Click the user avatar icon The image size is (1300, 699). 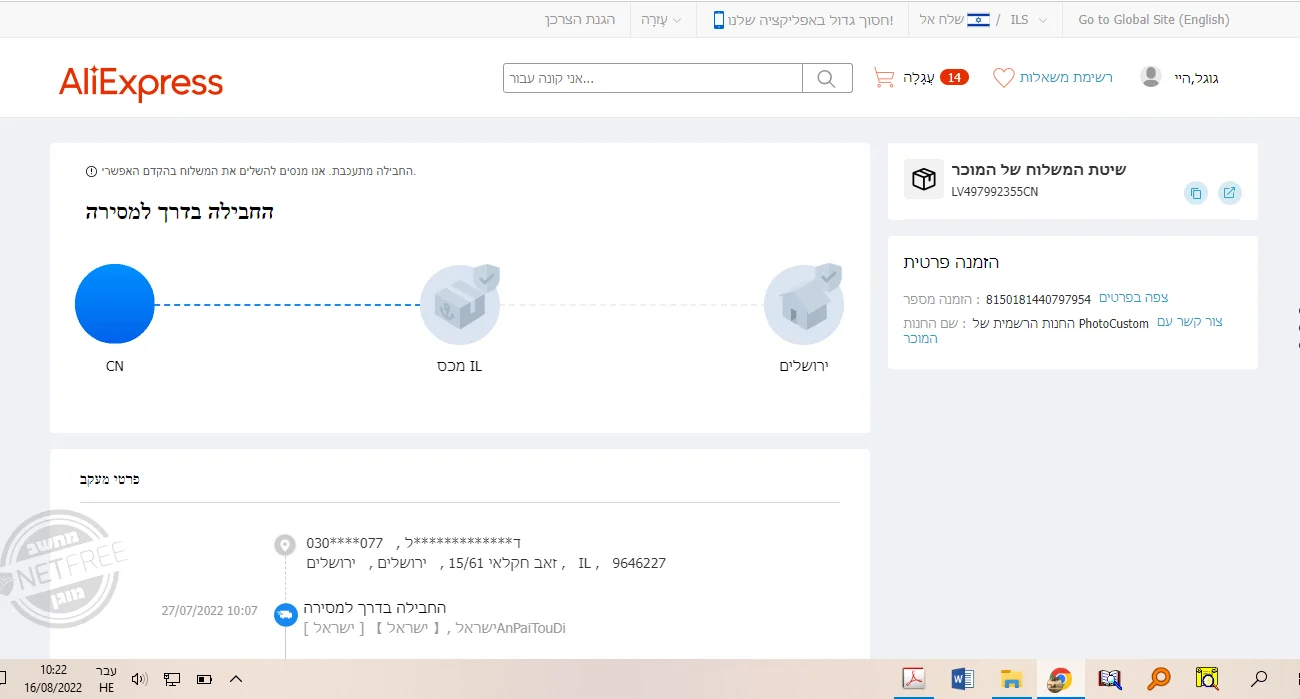[x=1151, y=77]
